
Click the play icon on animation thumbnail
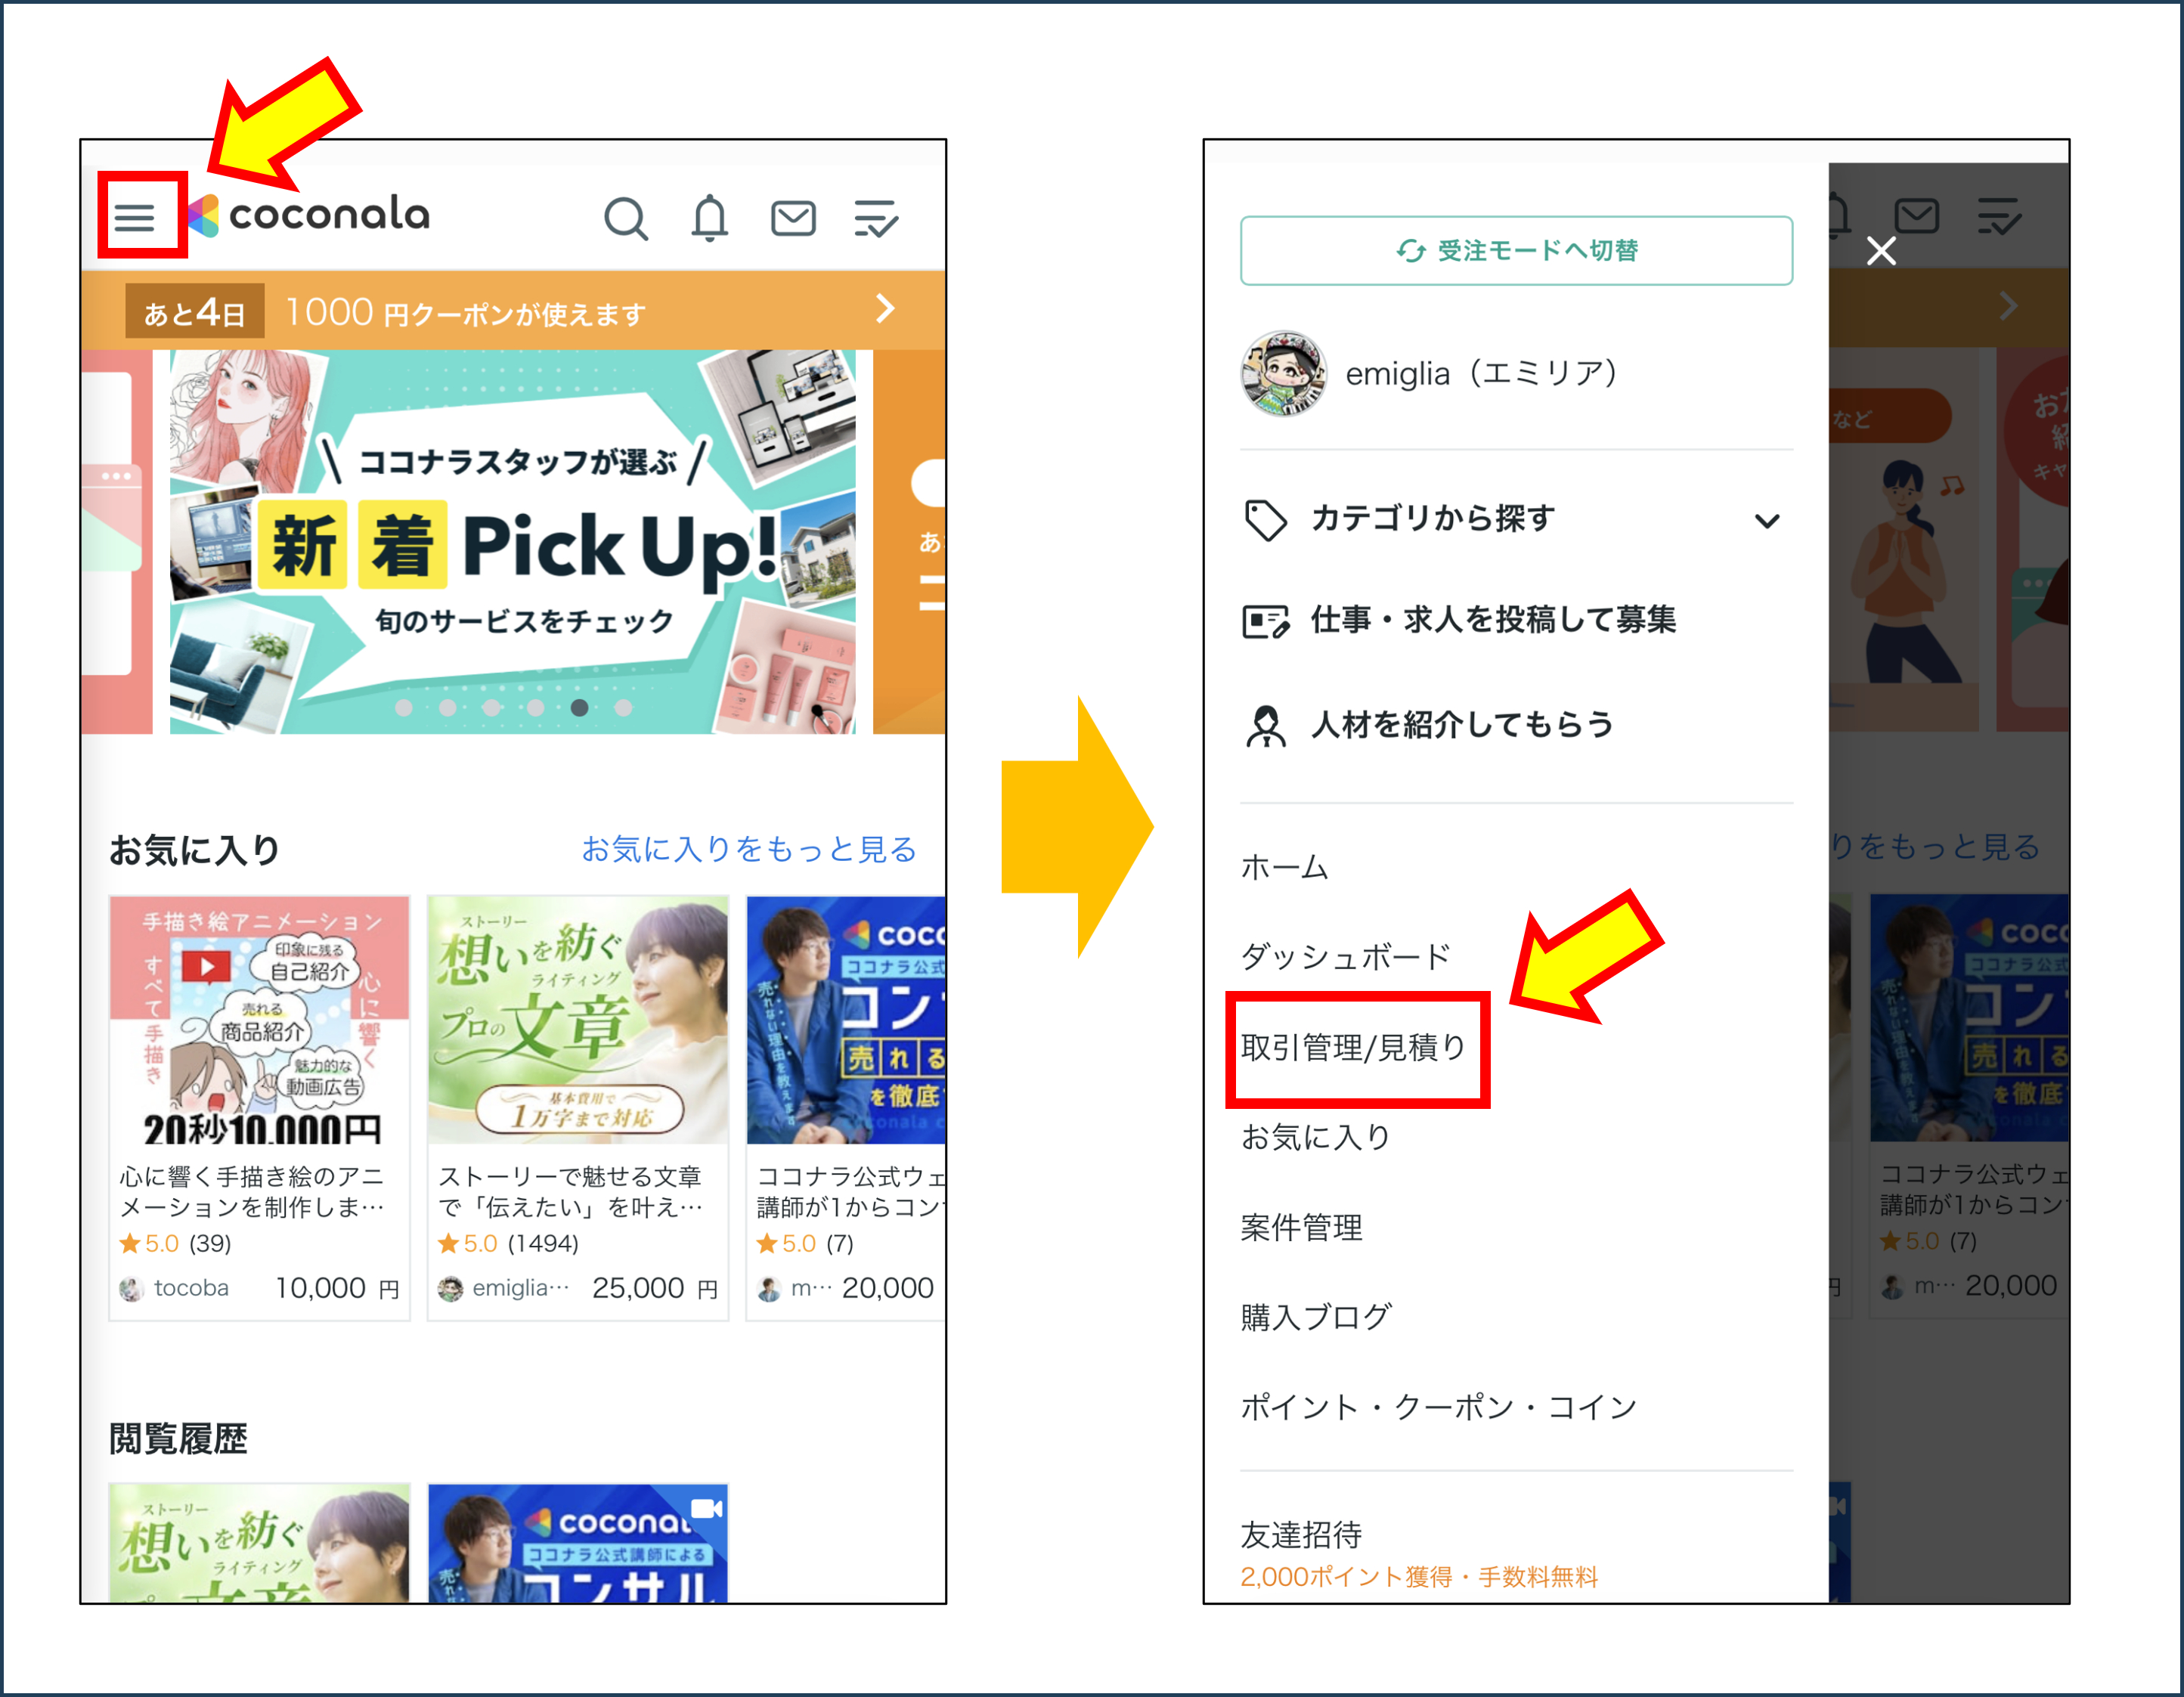click(x=207, y=966)
